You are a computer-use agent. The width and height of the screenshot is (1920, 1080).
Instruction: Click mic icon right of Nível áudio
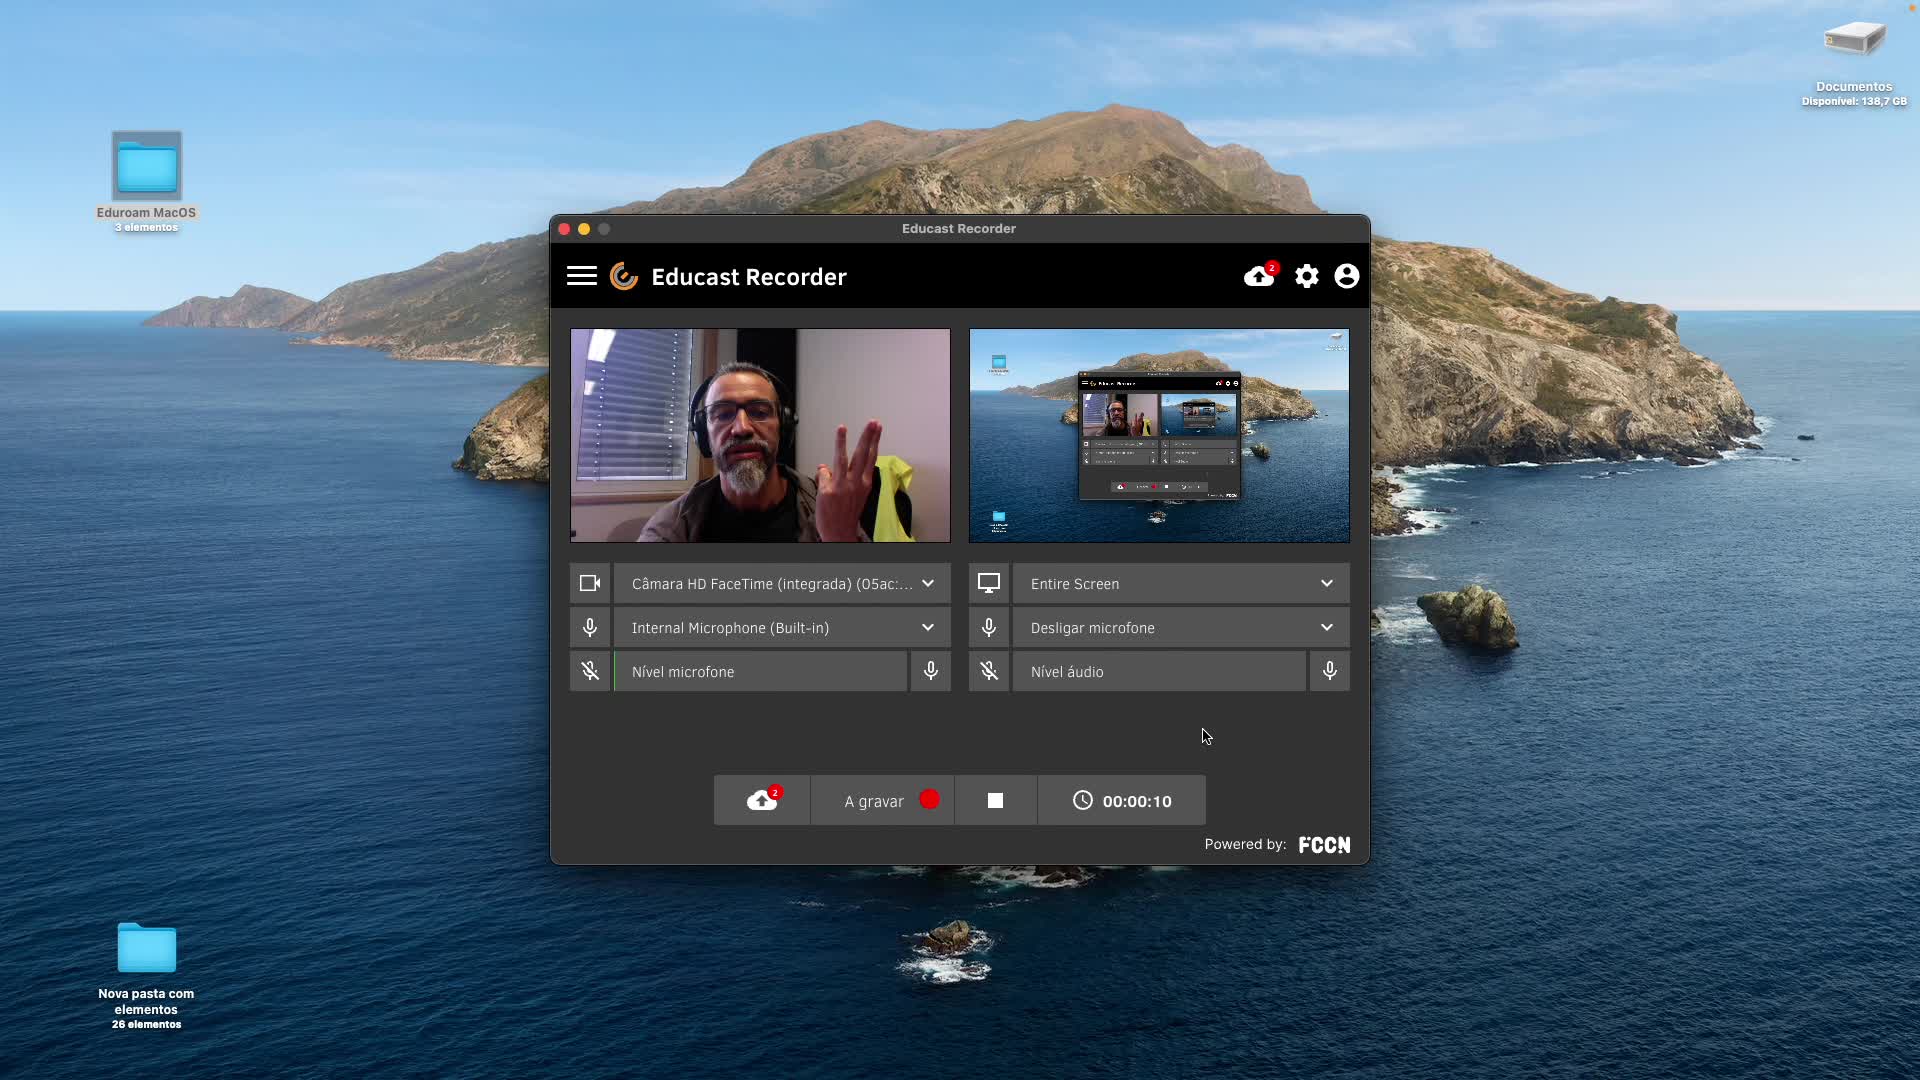click(1329, 671)
